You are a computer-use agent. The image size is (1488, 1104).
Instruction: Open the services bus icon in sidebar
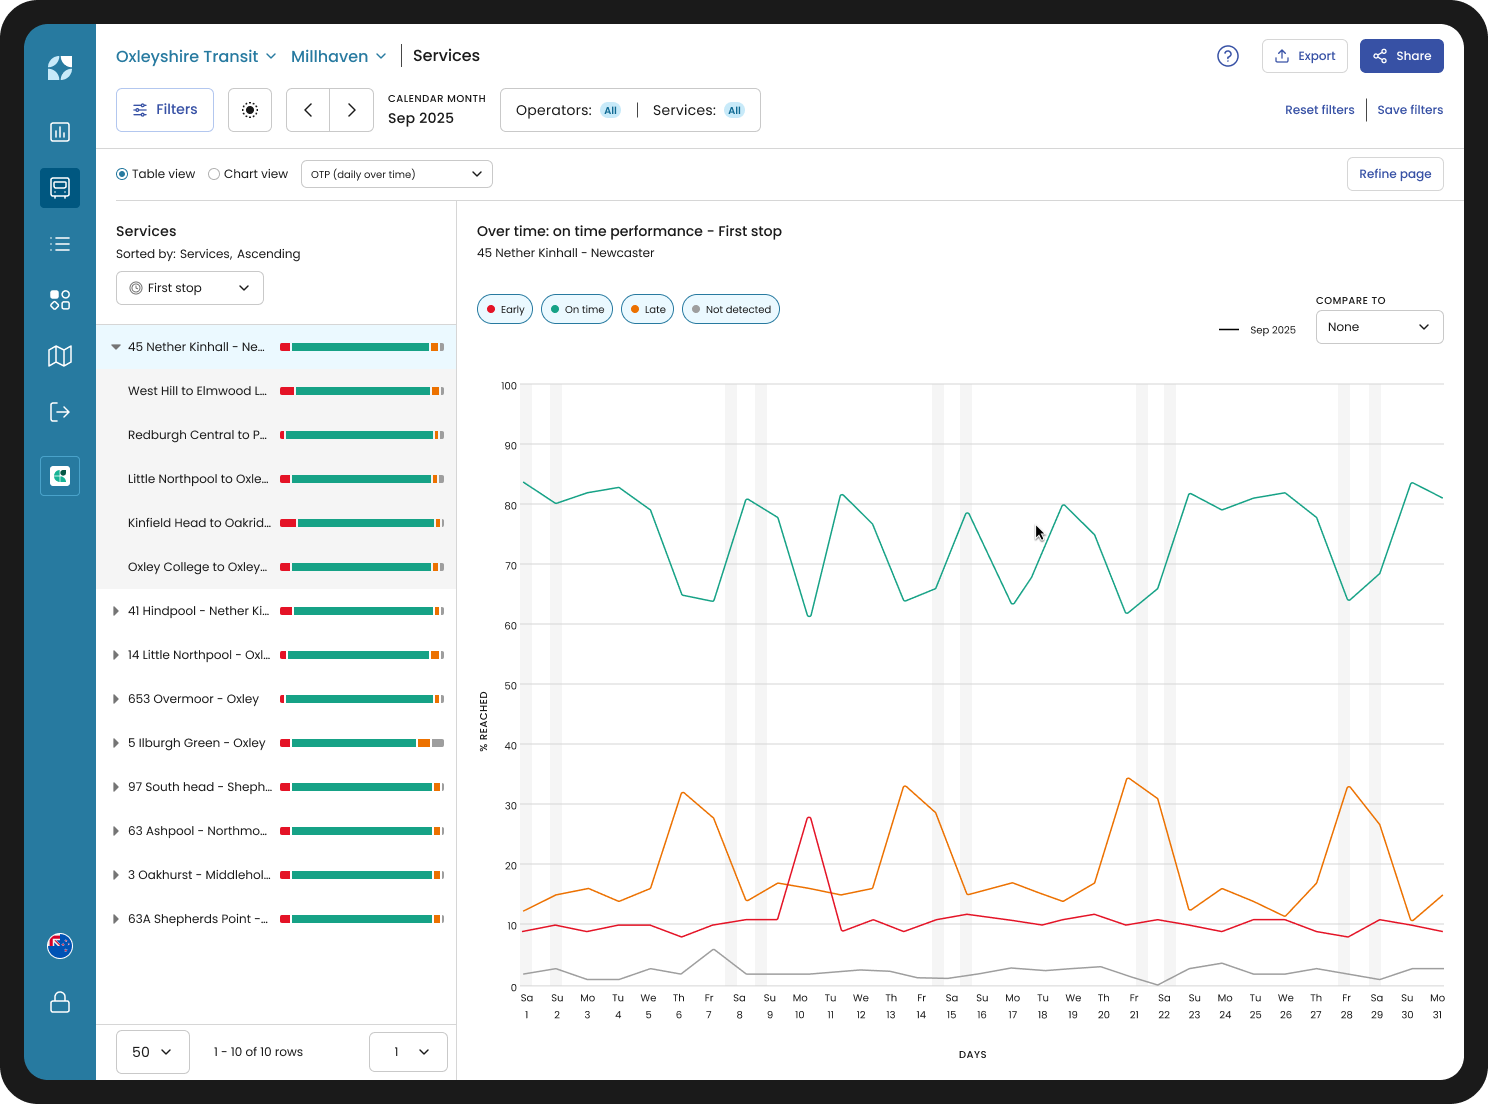click(x=60, y=188)
